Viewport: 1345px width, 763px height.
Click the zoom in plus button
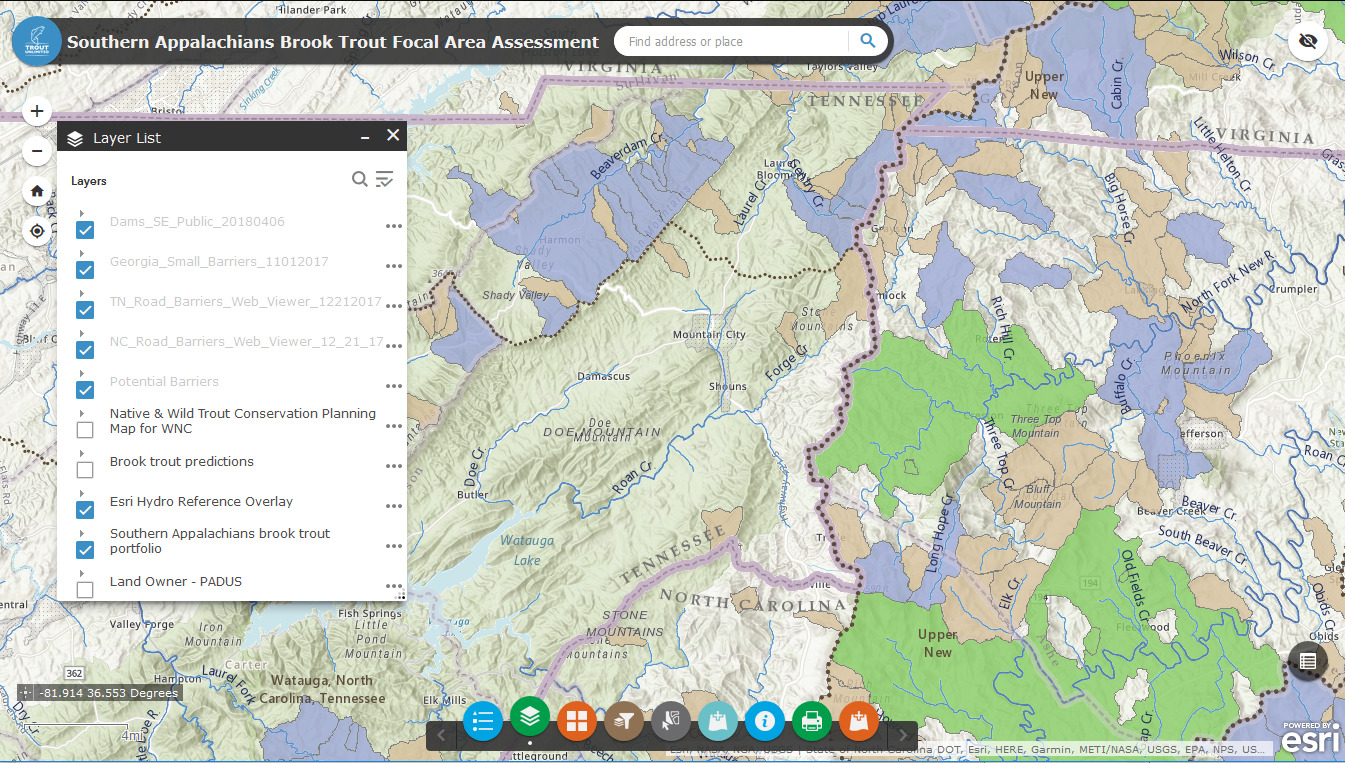pyautogui.click(x=37, y=111)
